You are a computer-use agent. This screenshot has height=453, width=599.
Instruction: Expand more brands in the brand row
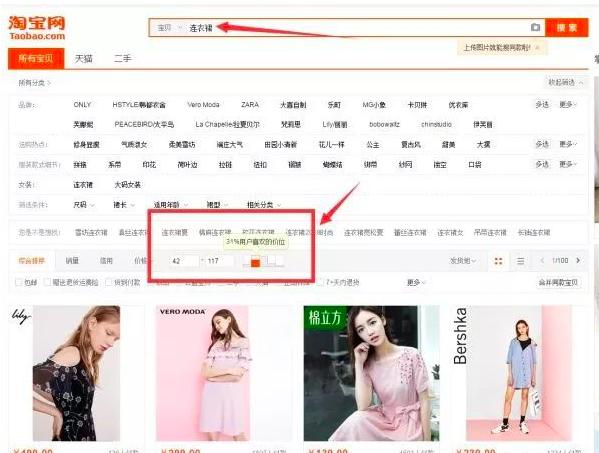point(568,105)
